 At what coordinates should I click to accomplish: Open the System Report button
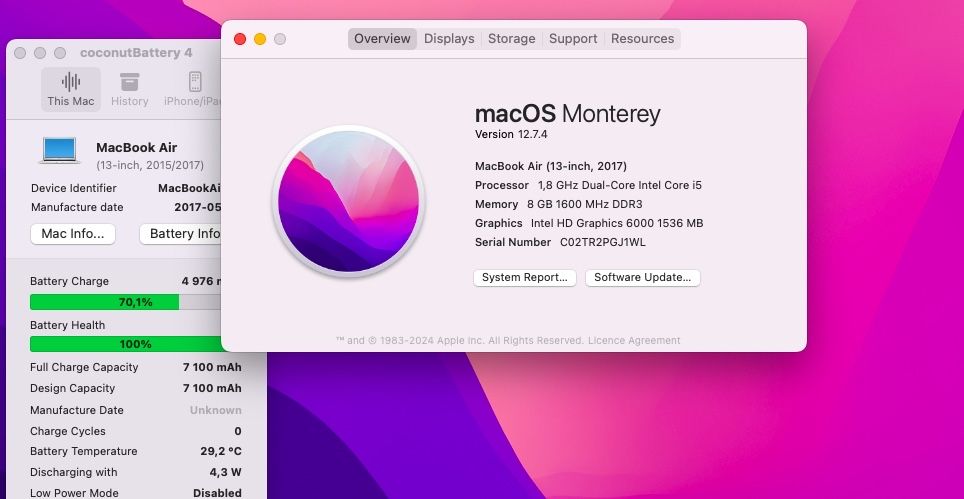pos(524,278)
